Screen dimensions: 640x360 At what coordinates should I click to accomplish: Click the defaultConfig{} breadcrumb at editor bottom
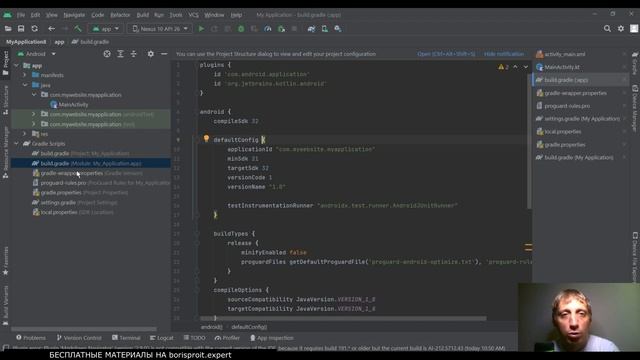point(249,327)
